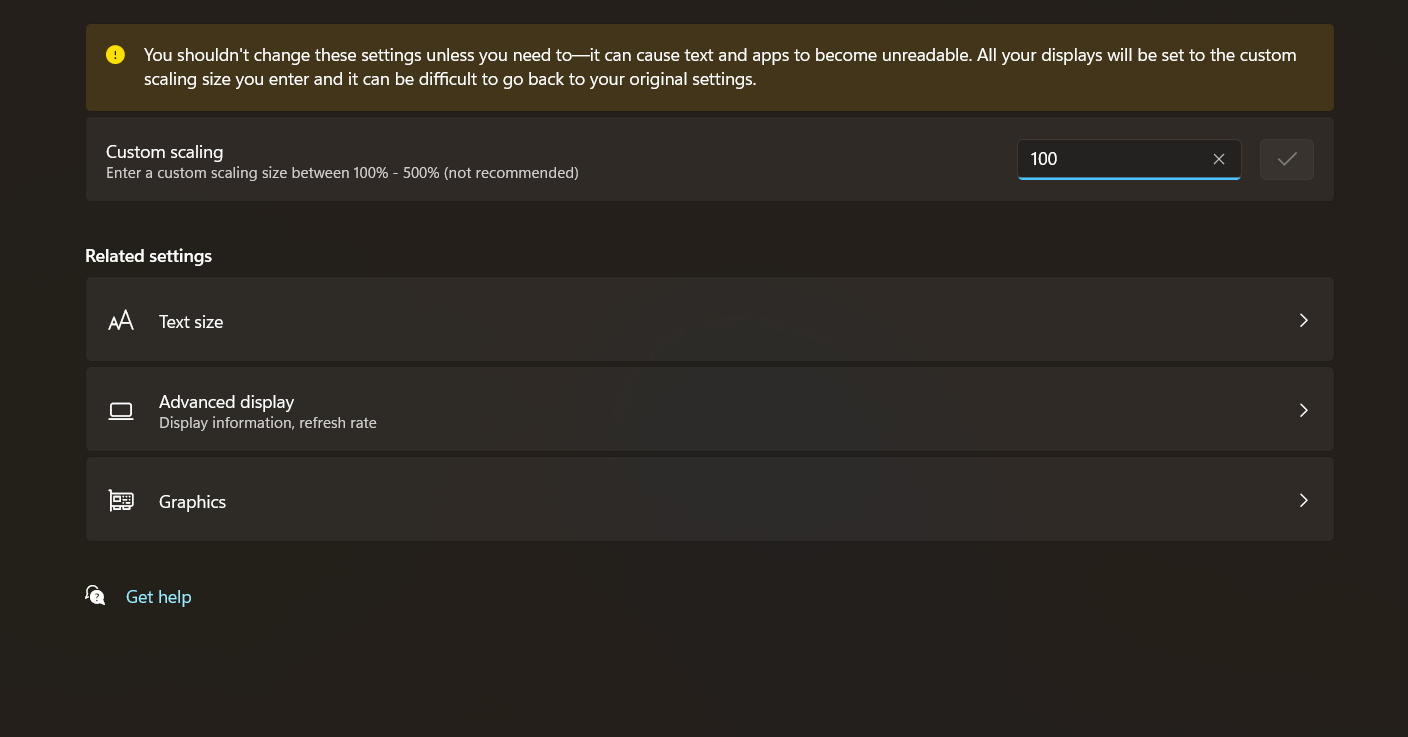
Task: Open the Graphics settings
Action: click(x=192, y=502)
